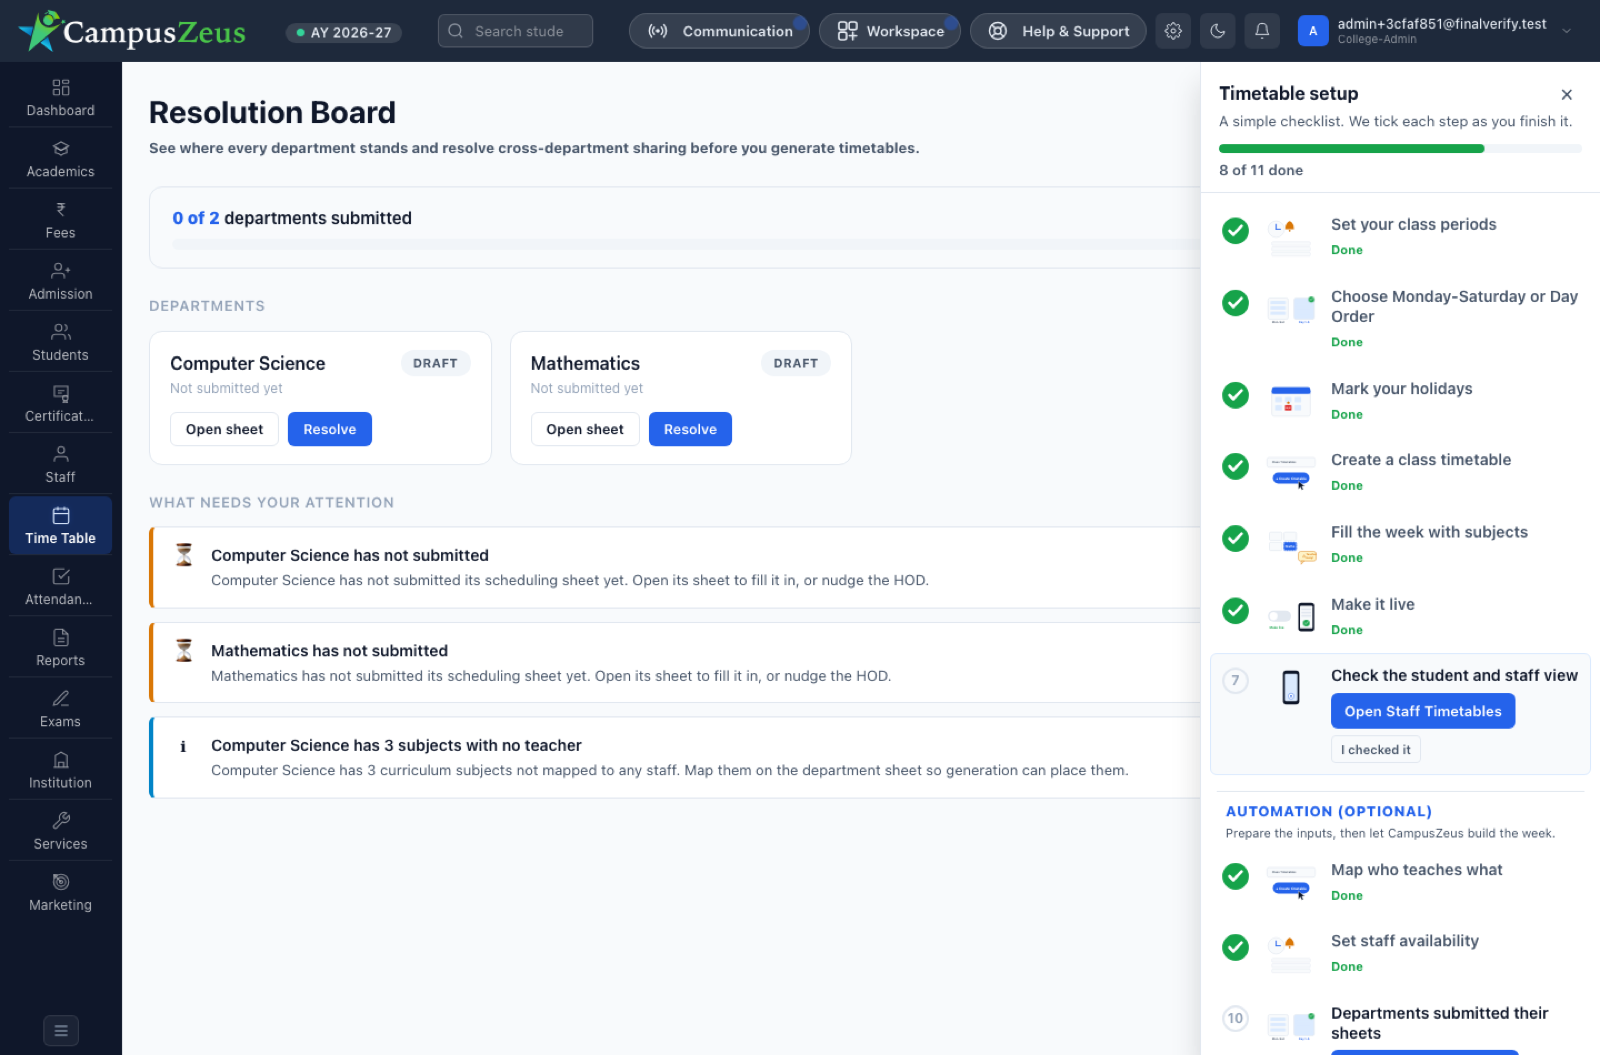Click the 'Map who teaches what' step title

click(x=1417, y=870)
